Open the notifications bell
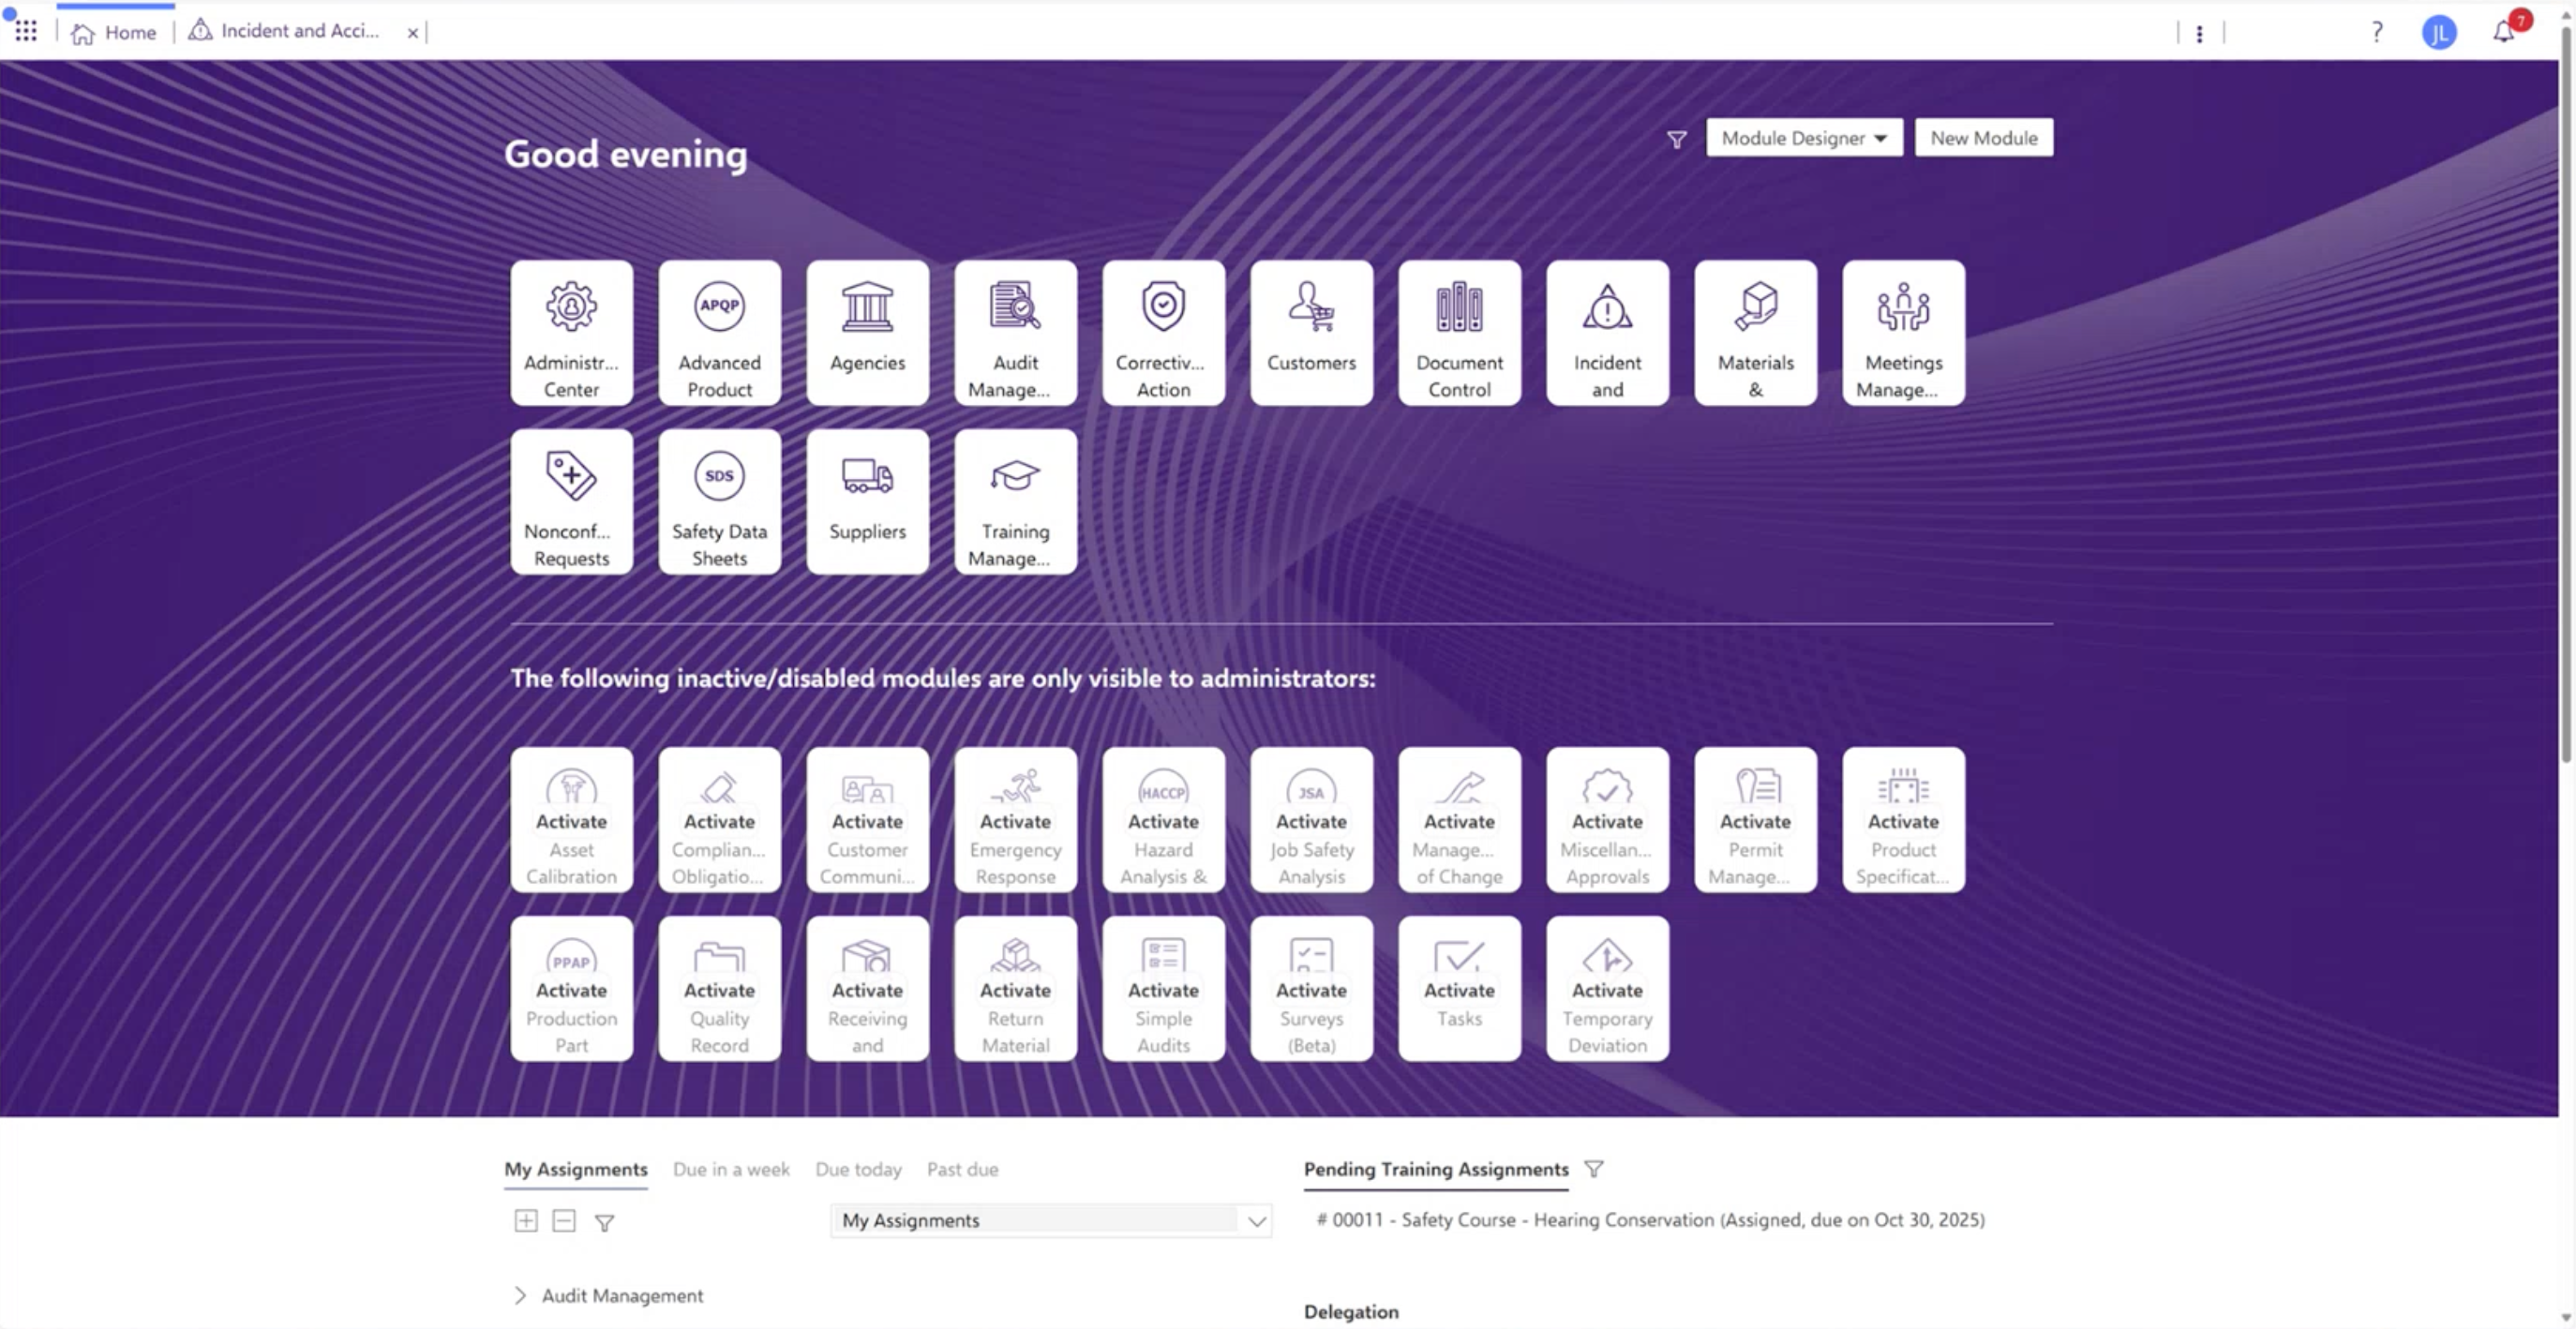This screenshot has height=1329, width=2576. point(2505,31)
